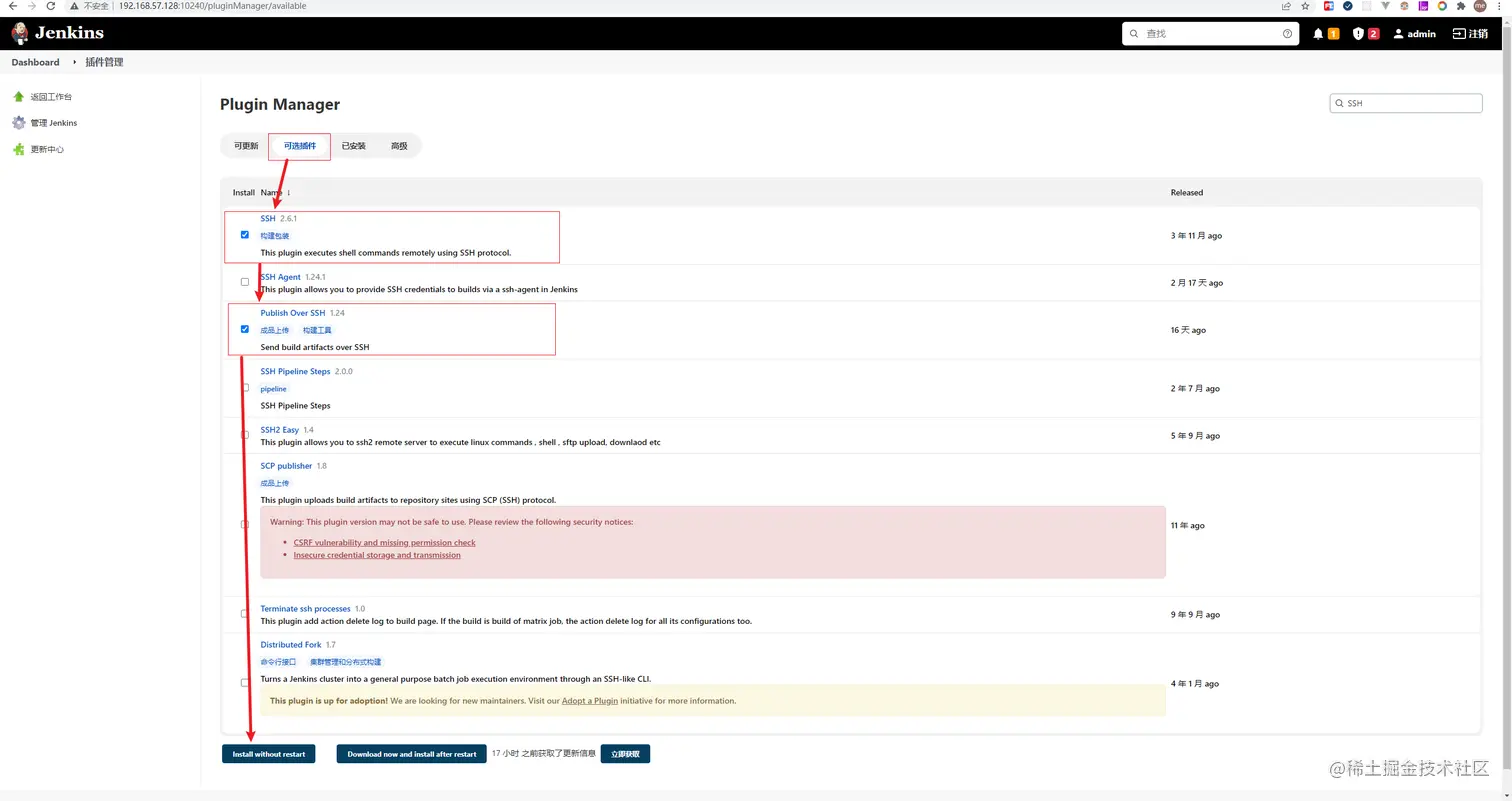Click the blue checkmark extension icon
This screenshot has height=801, width=1512.
click(x=1348, y=6)
